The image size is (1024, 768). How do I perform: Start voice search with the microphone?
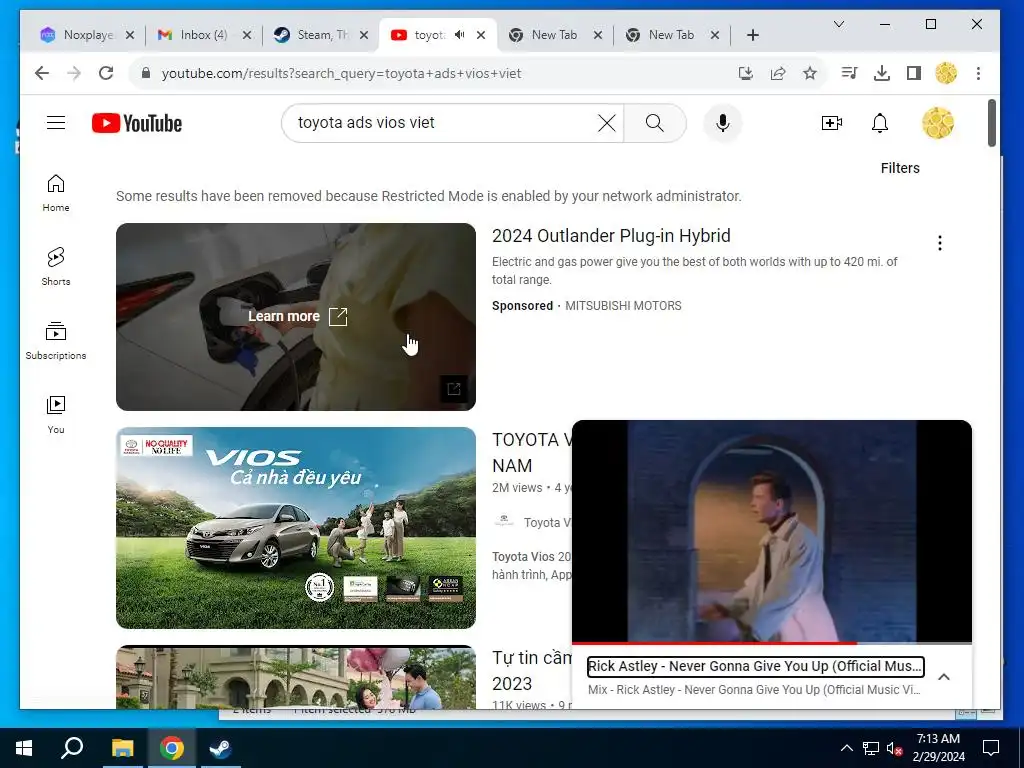click(x=722, y=123)
